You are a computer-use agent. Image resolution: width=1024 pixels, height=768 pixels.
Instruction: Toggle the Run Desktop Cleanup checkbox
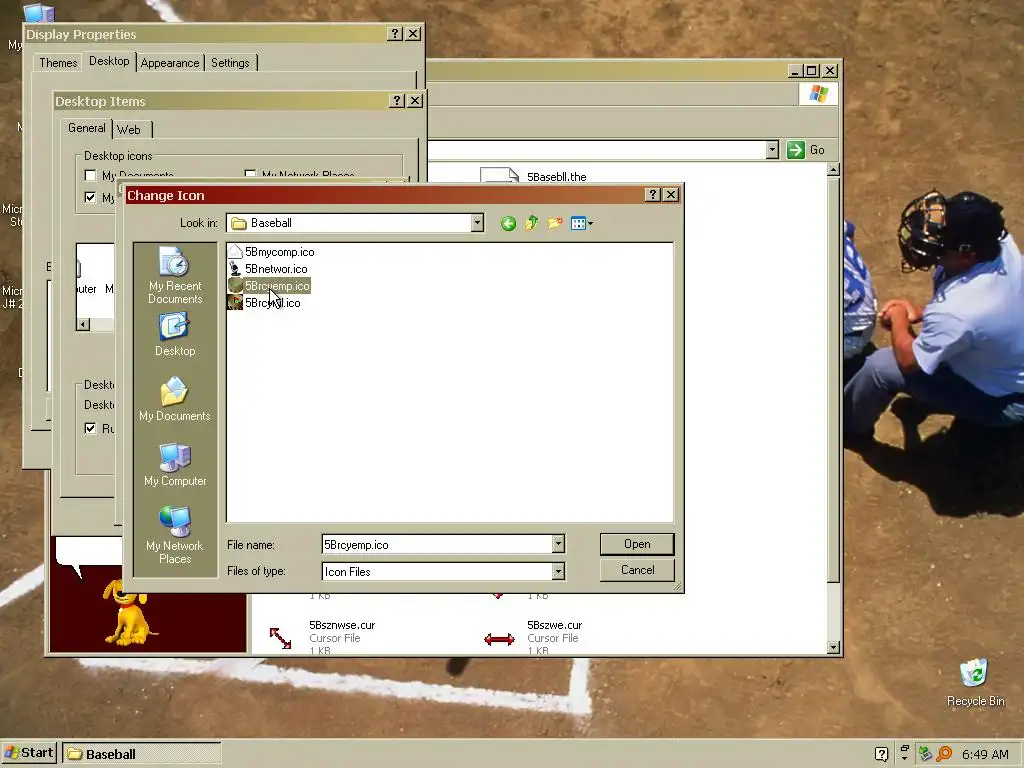90,428
